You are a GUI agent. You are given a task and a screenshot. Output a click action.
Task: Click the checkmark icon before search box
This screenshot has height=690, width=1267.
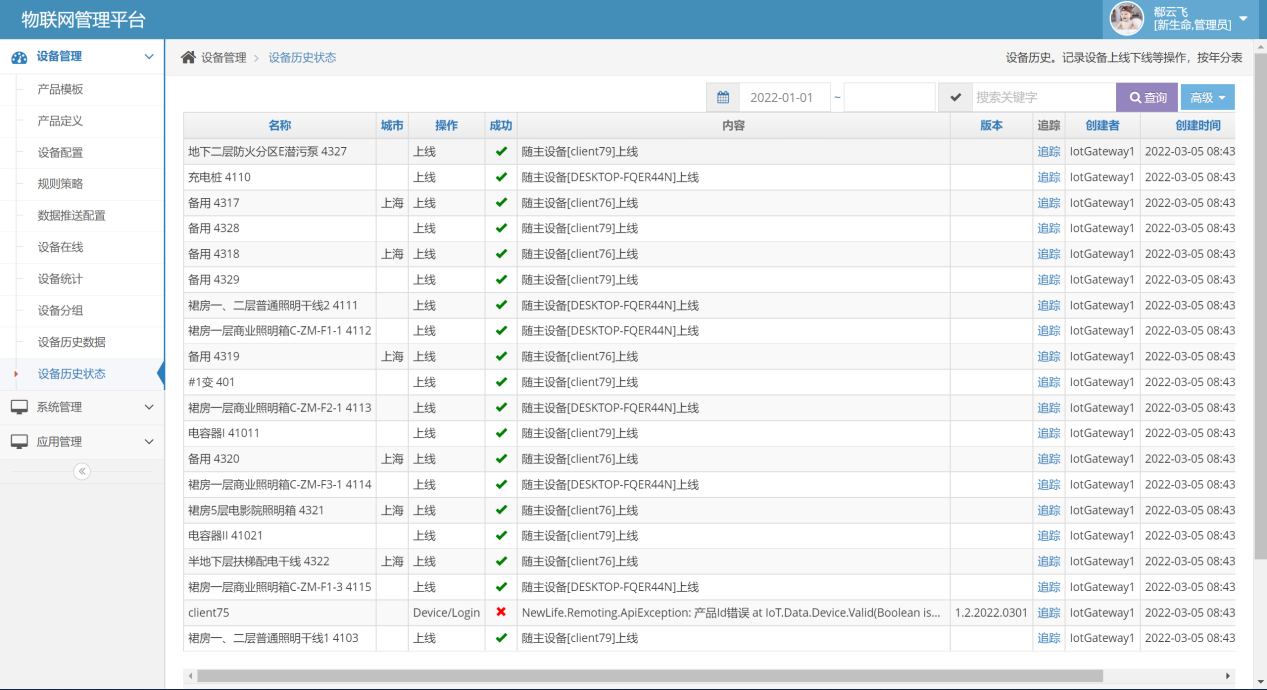pos(955,97)
